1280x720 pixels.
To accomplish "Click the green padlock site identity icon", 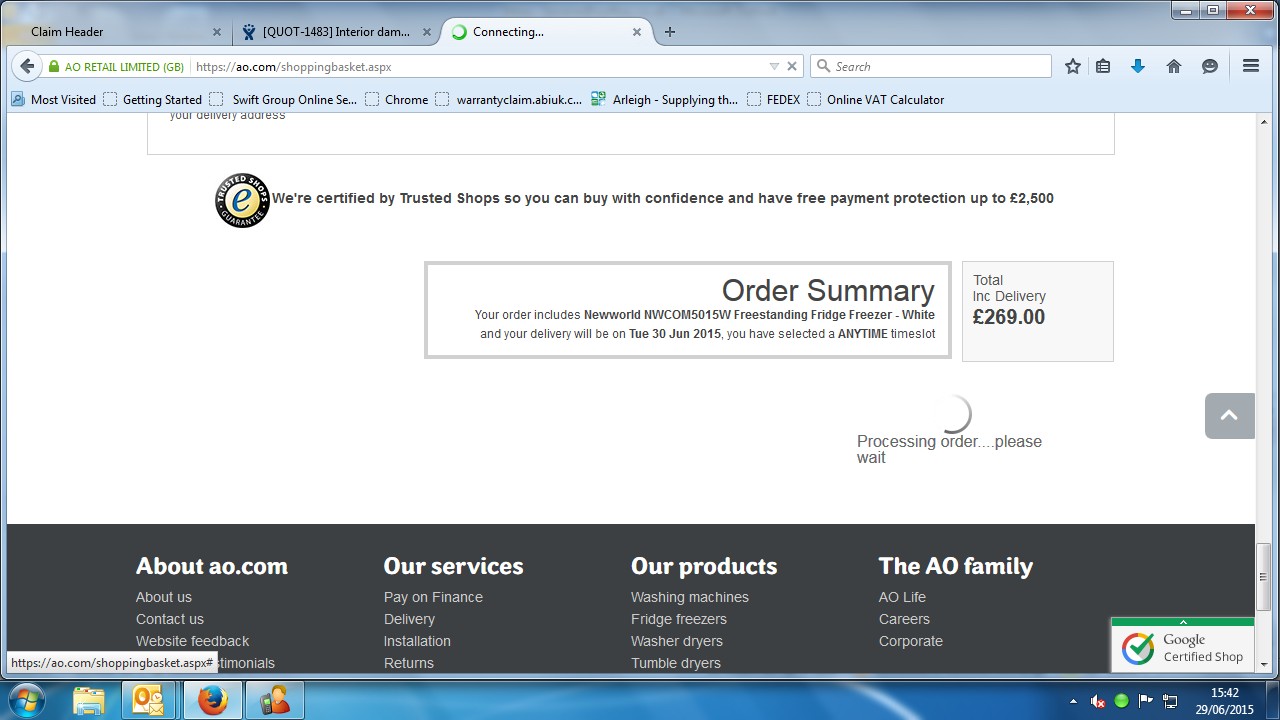I will coord(54,67).
